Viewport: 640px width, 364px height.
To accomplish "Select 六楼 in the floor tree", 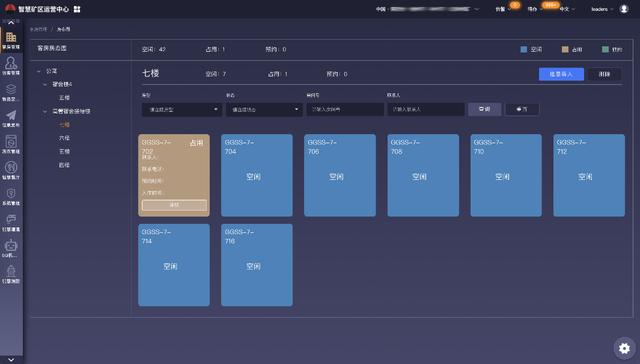I will 64,138.
